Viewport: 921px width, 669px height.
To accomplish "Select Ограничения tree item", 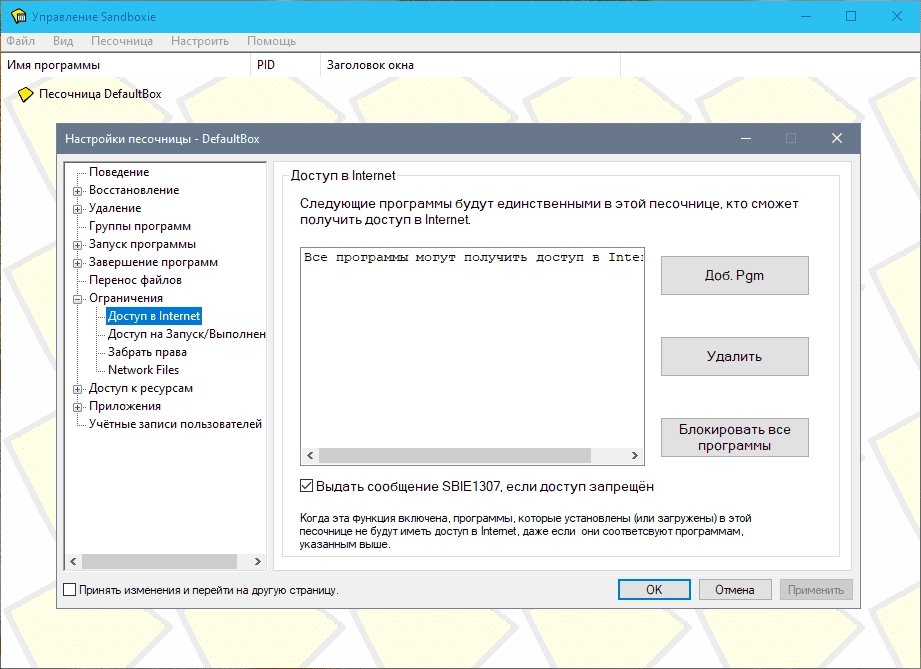I will coord(126,298).
